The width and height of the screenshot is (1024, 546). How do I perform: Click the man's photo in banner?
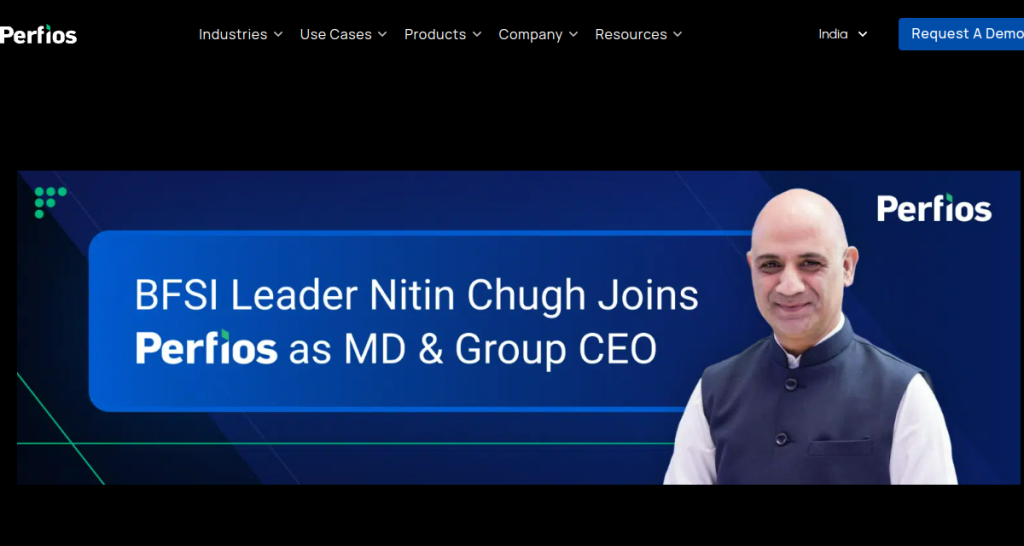point(810,337)
